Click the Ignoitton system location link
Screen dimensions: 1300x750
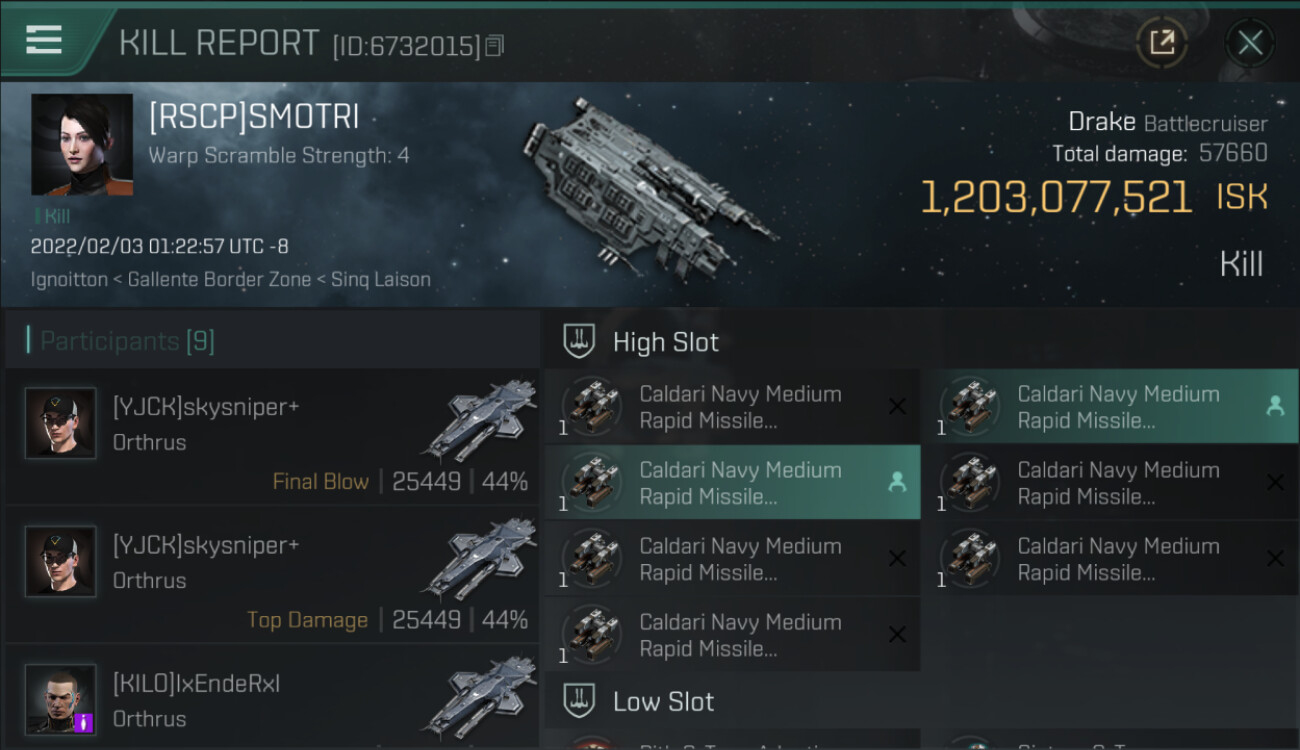pyautogui.click(x=69, y=279)
